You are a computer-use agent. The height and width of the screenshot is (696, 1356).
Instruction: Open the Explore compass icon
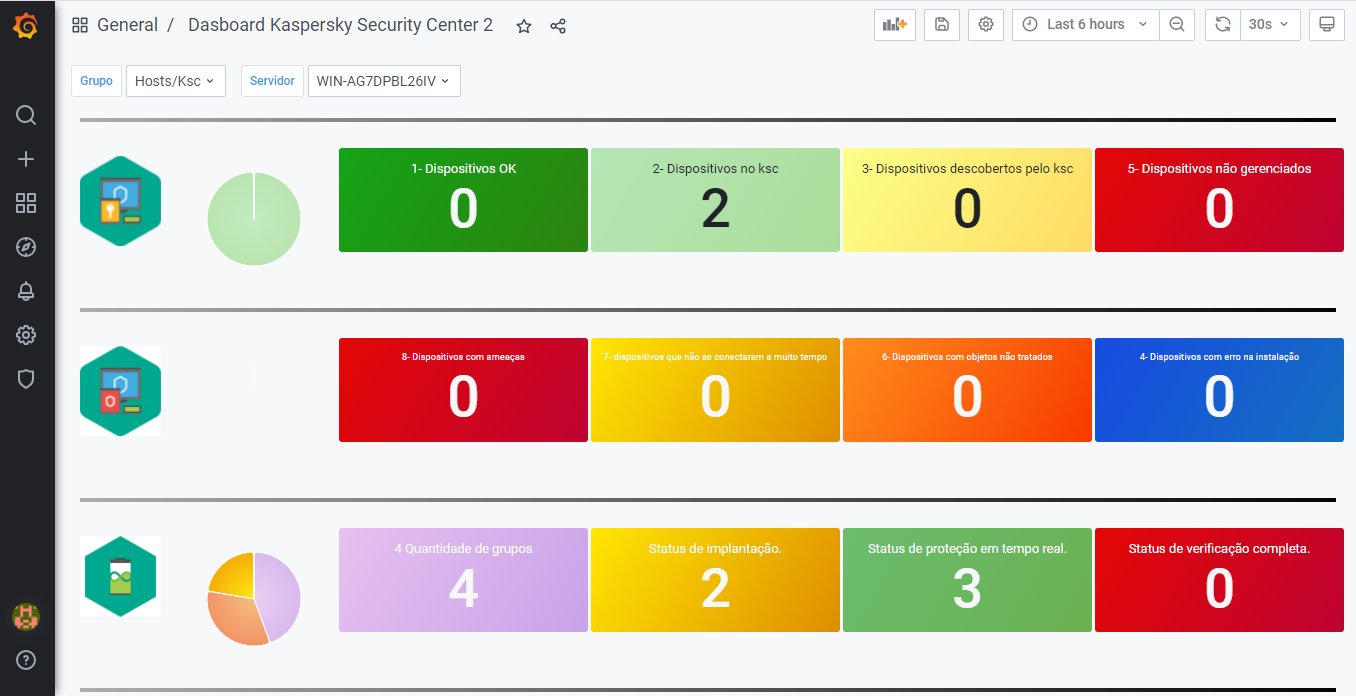(x=26, y=247)
